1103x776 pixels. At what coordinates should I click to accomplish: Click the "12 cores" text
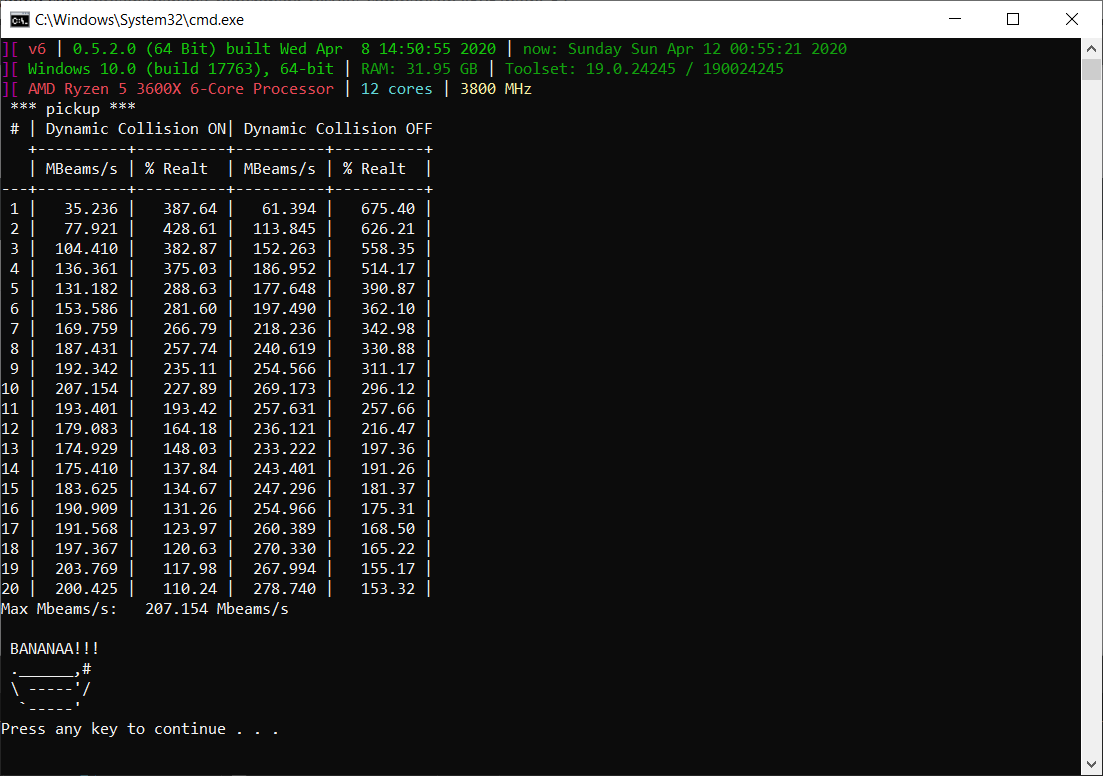[397, 89]
